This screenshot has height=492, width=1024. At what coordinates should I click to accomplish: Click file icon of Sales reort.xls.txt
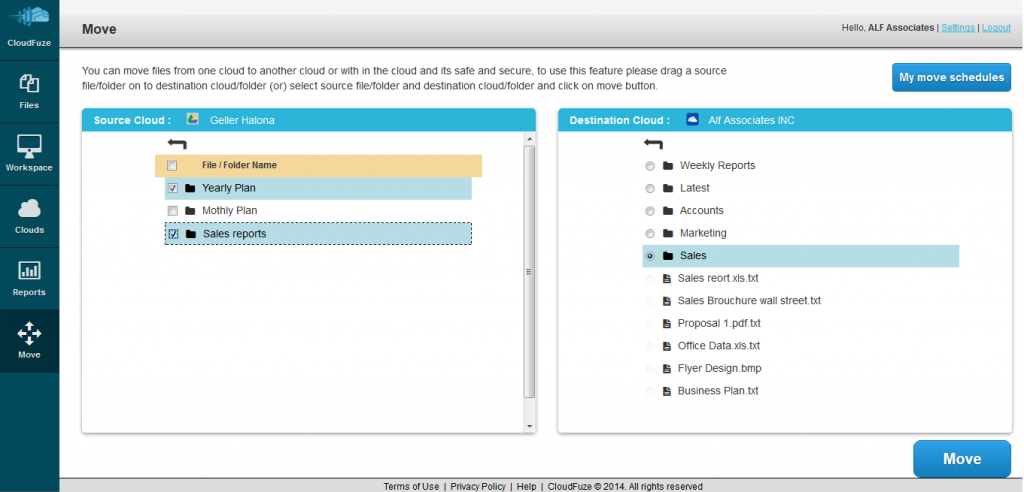coord(667,278)
